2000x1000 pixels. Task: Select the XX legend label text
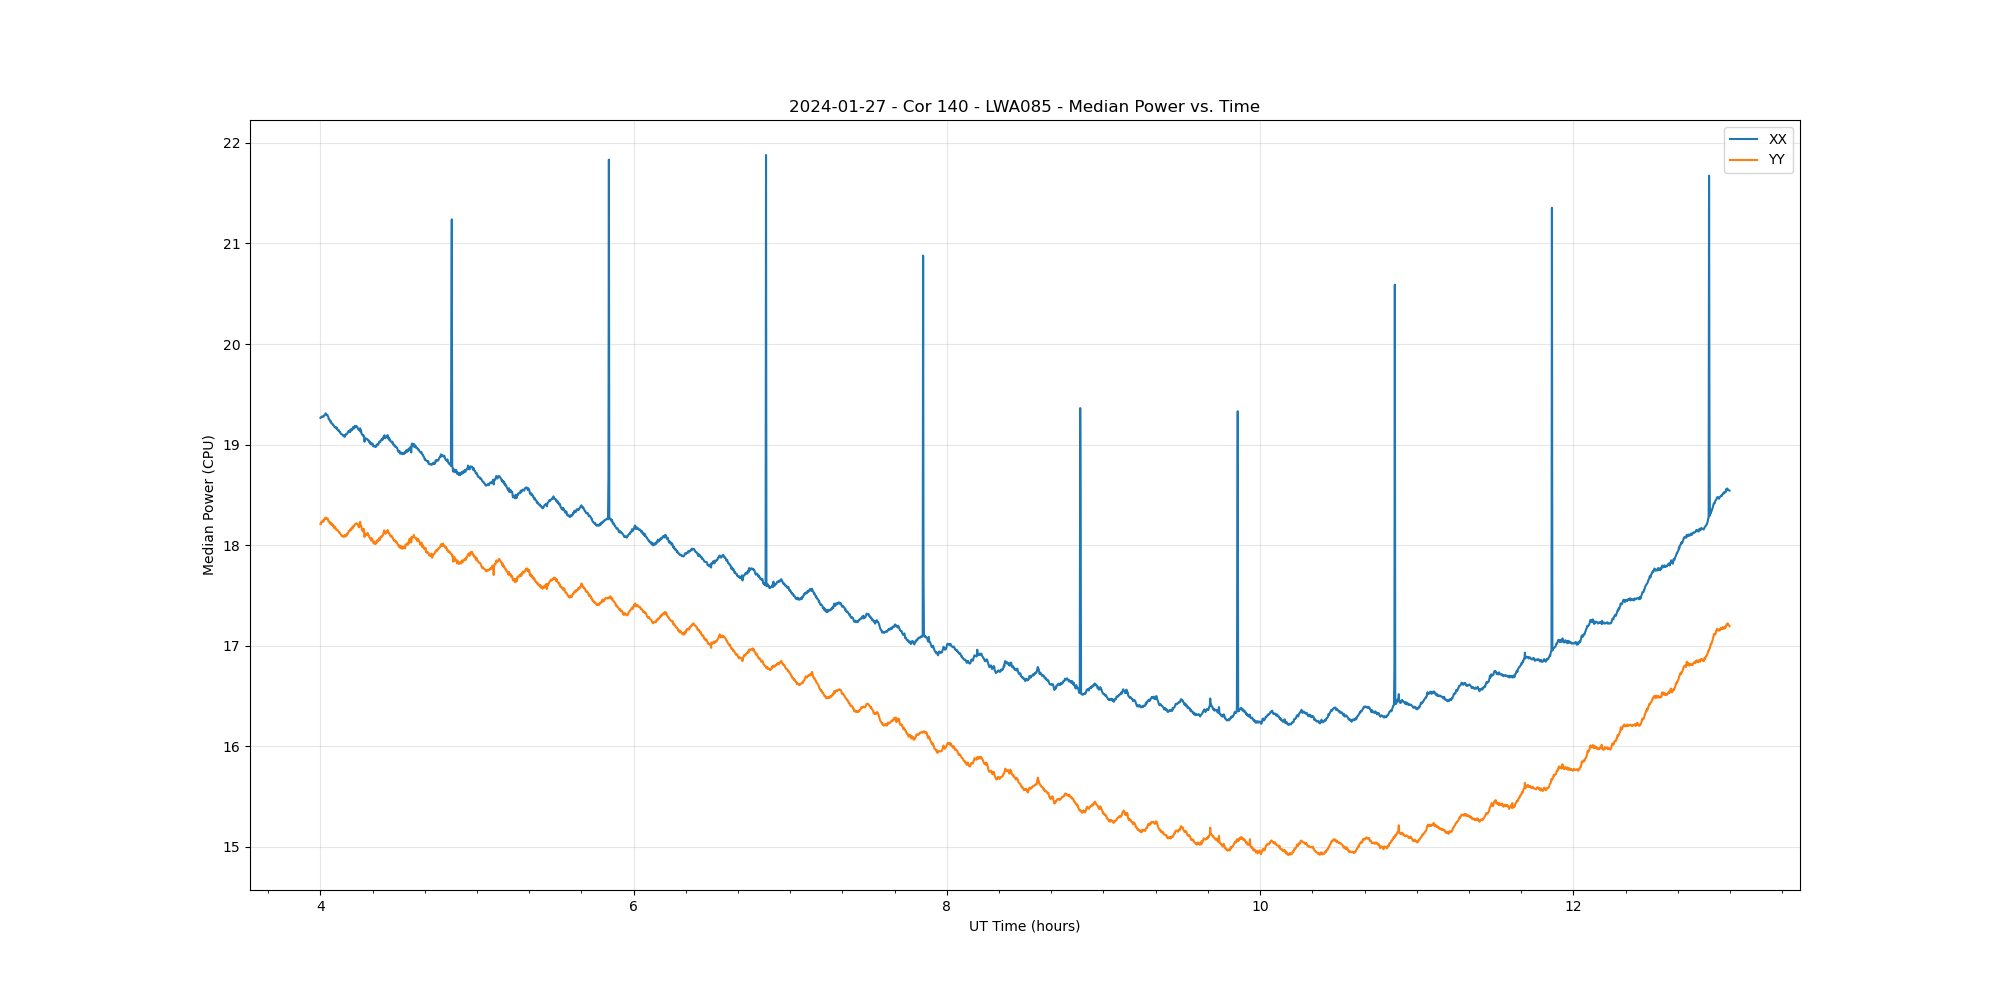[1777, 139]
